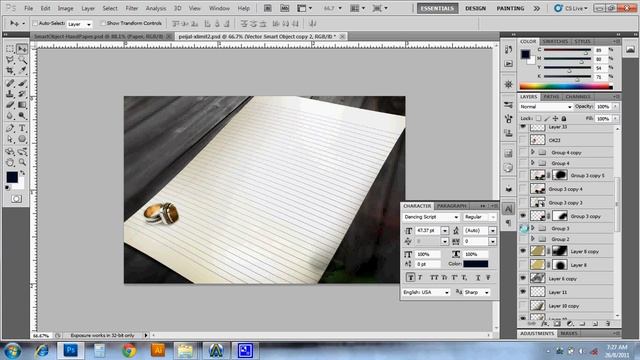The height and width of the screenshot is (360, 640).
Task: Open the Paragraph panel icon in dock
Action: coord(508,222)
